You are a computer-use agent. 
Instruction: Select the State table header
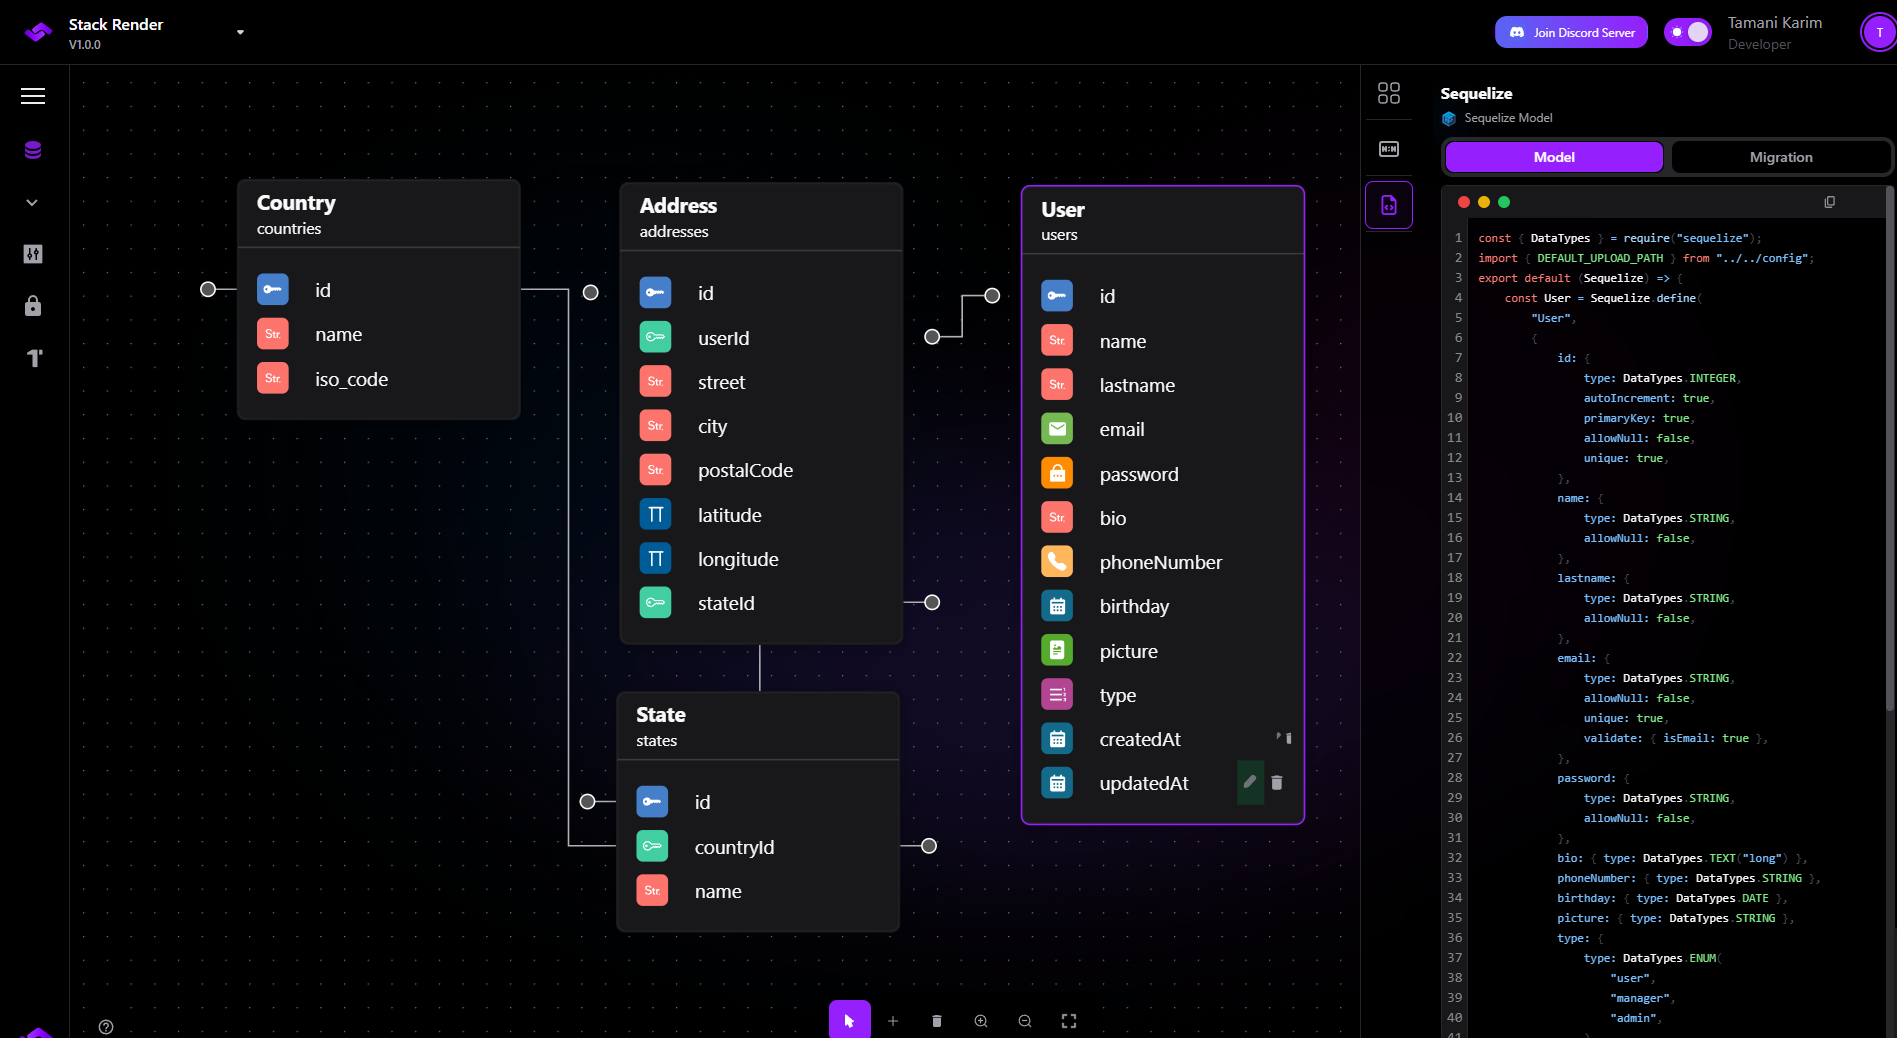(758, 726)
